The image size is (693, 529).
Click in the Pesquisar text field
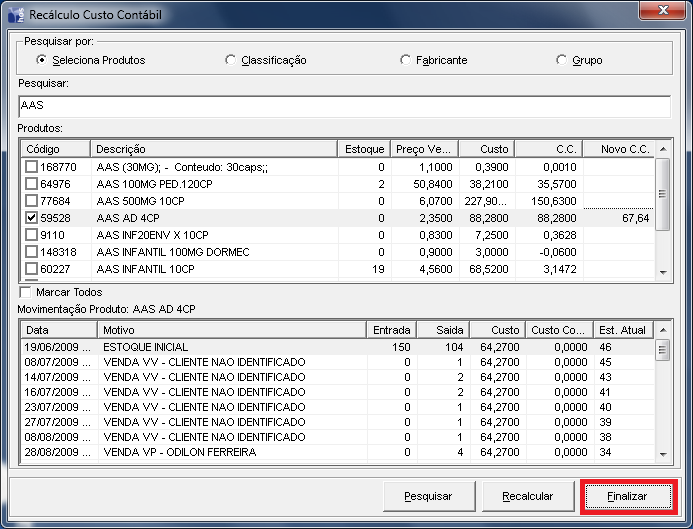tap(343, 104)
